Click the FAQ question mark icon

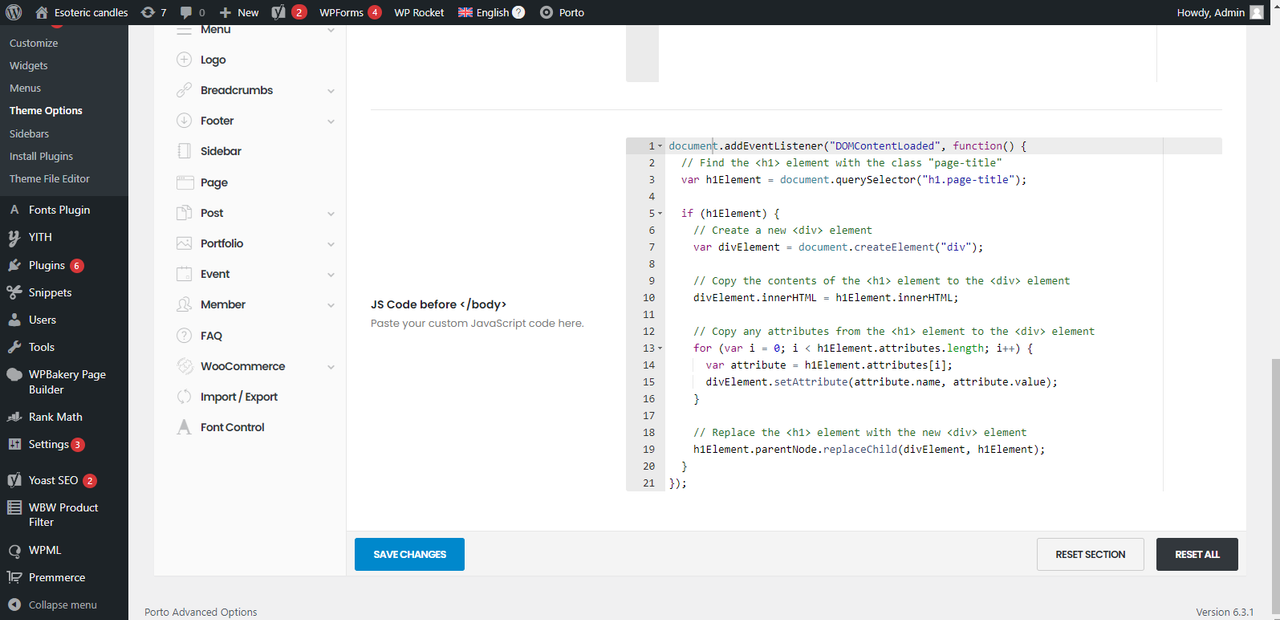click(184, 336)
